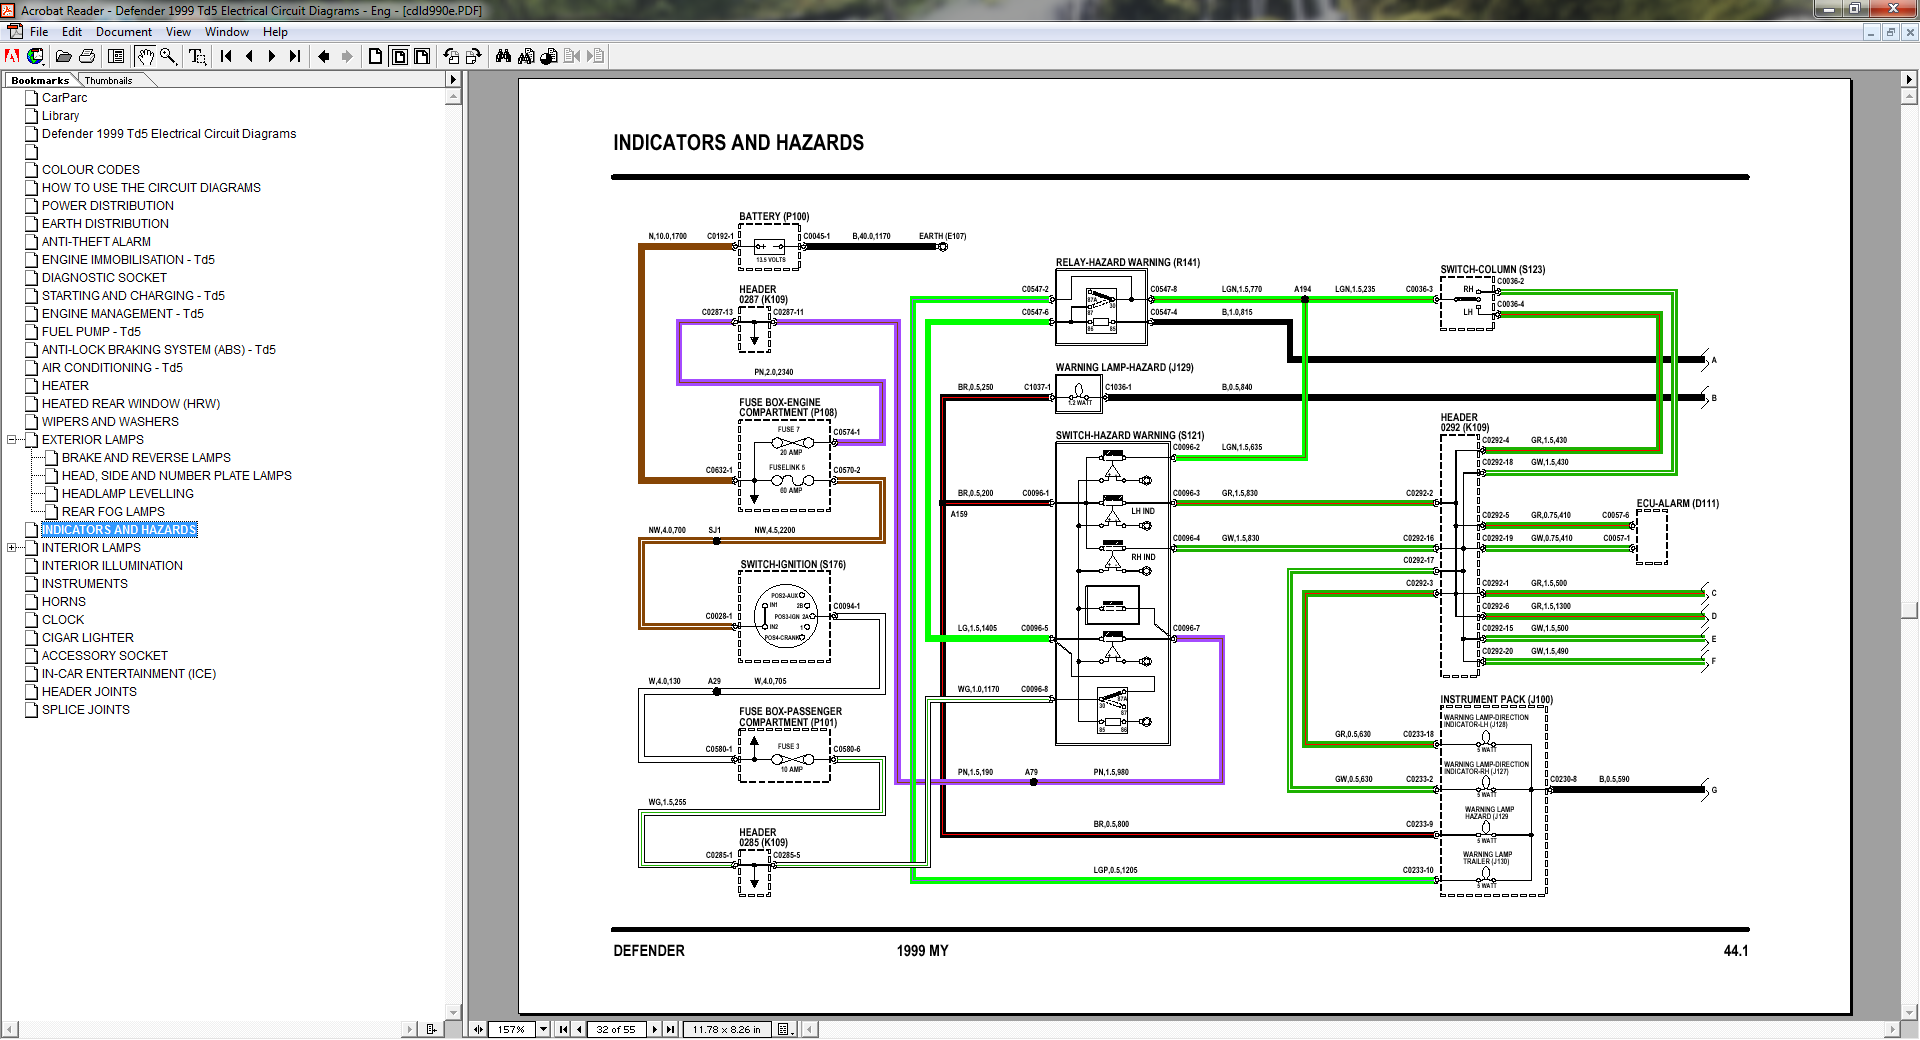This screenshot has height=1040, width=1920.
Task: Collapse the EXTERIOR LAMPS bookmark
Action: pyautogui.click(x=12, y=440)
